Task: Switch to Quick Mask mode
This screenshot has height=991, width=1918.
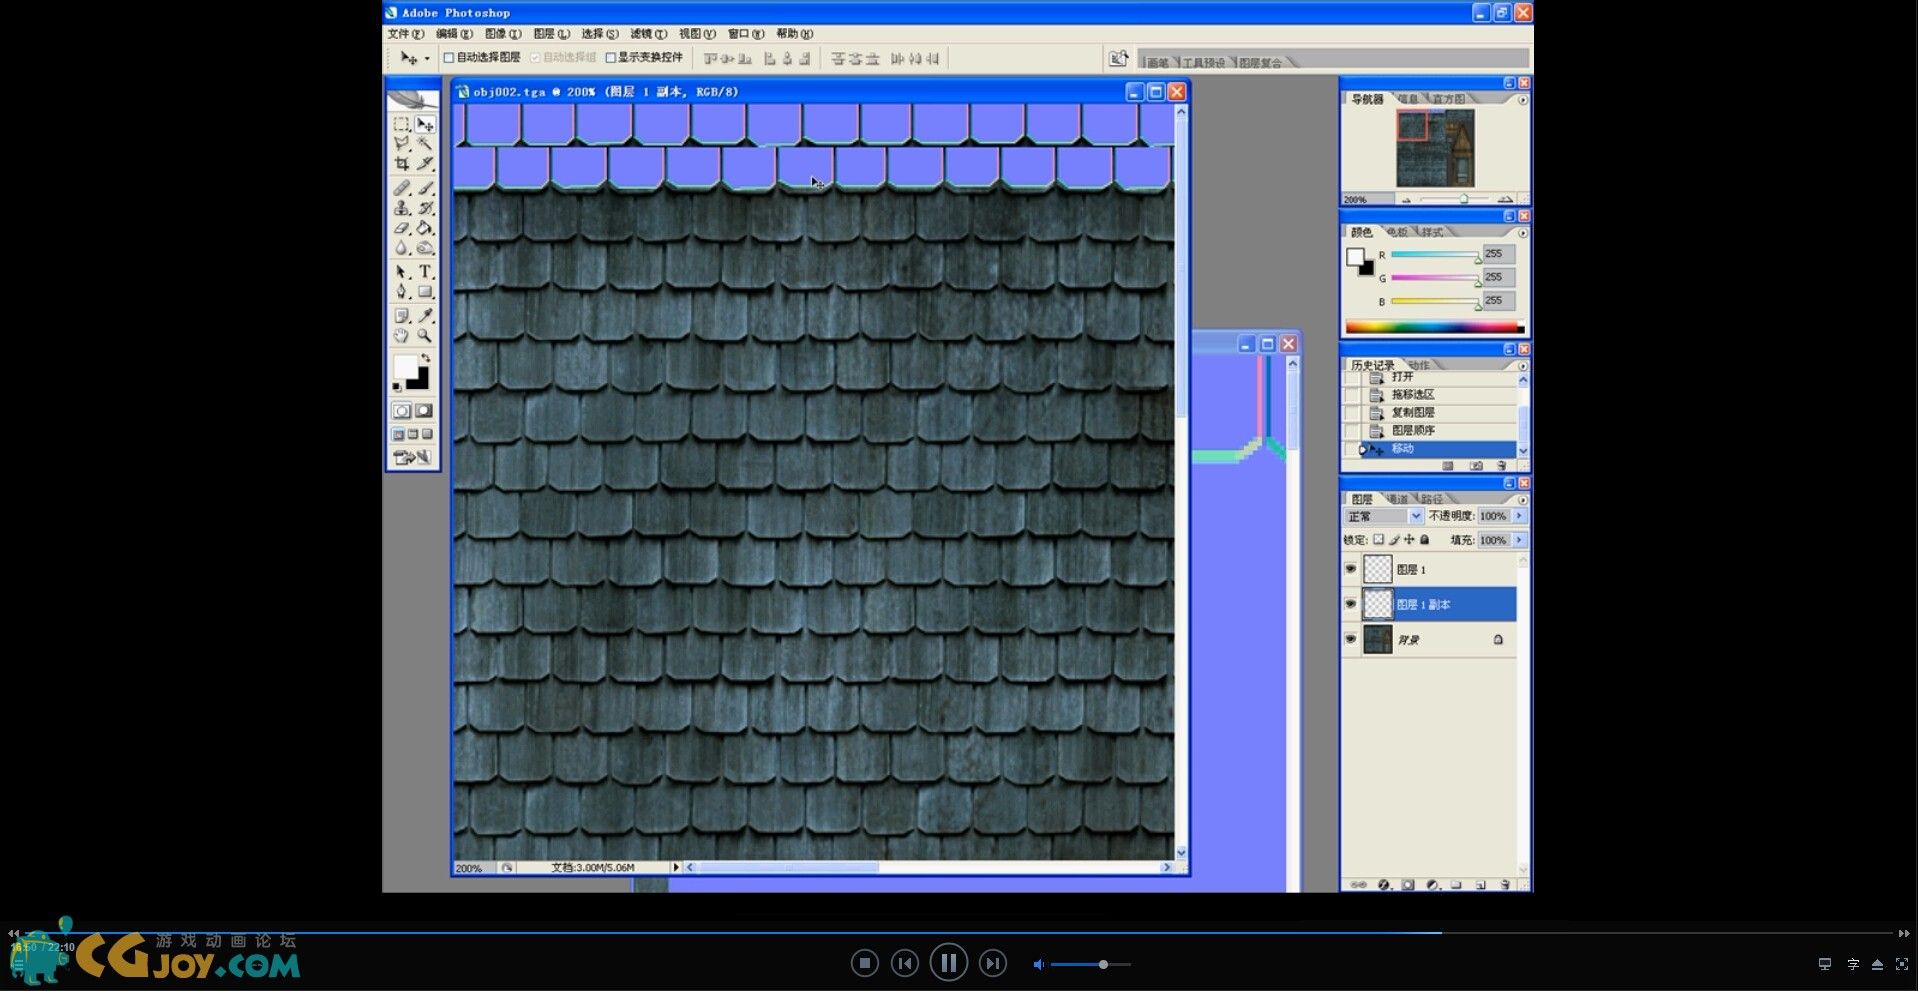Action: point(424,411)
